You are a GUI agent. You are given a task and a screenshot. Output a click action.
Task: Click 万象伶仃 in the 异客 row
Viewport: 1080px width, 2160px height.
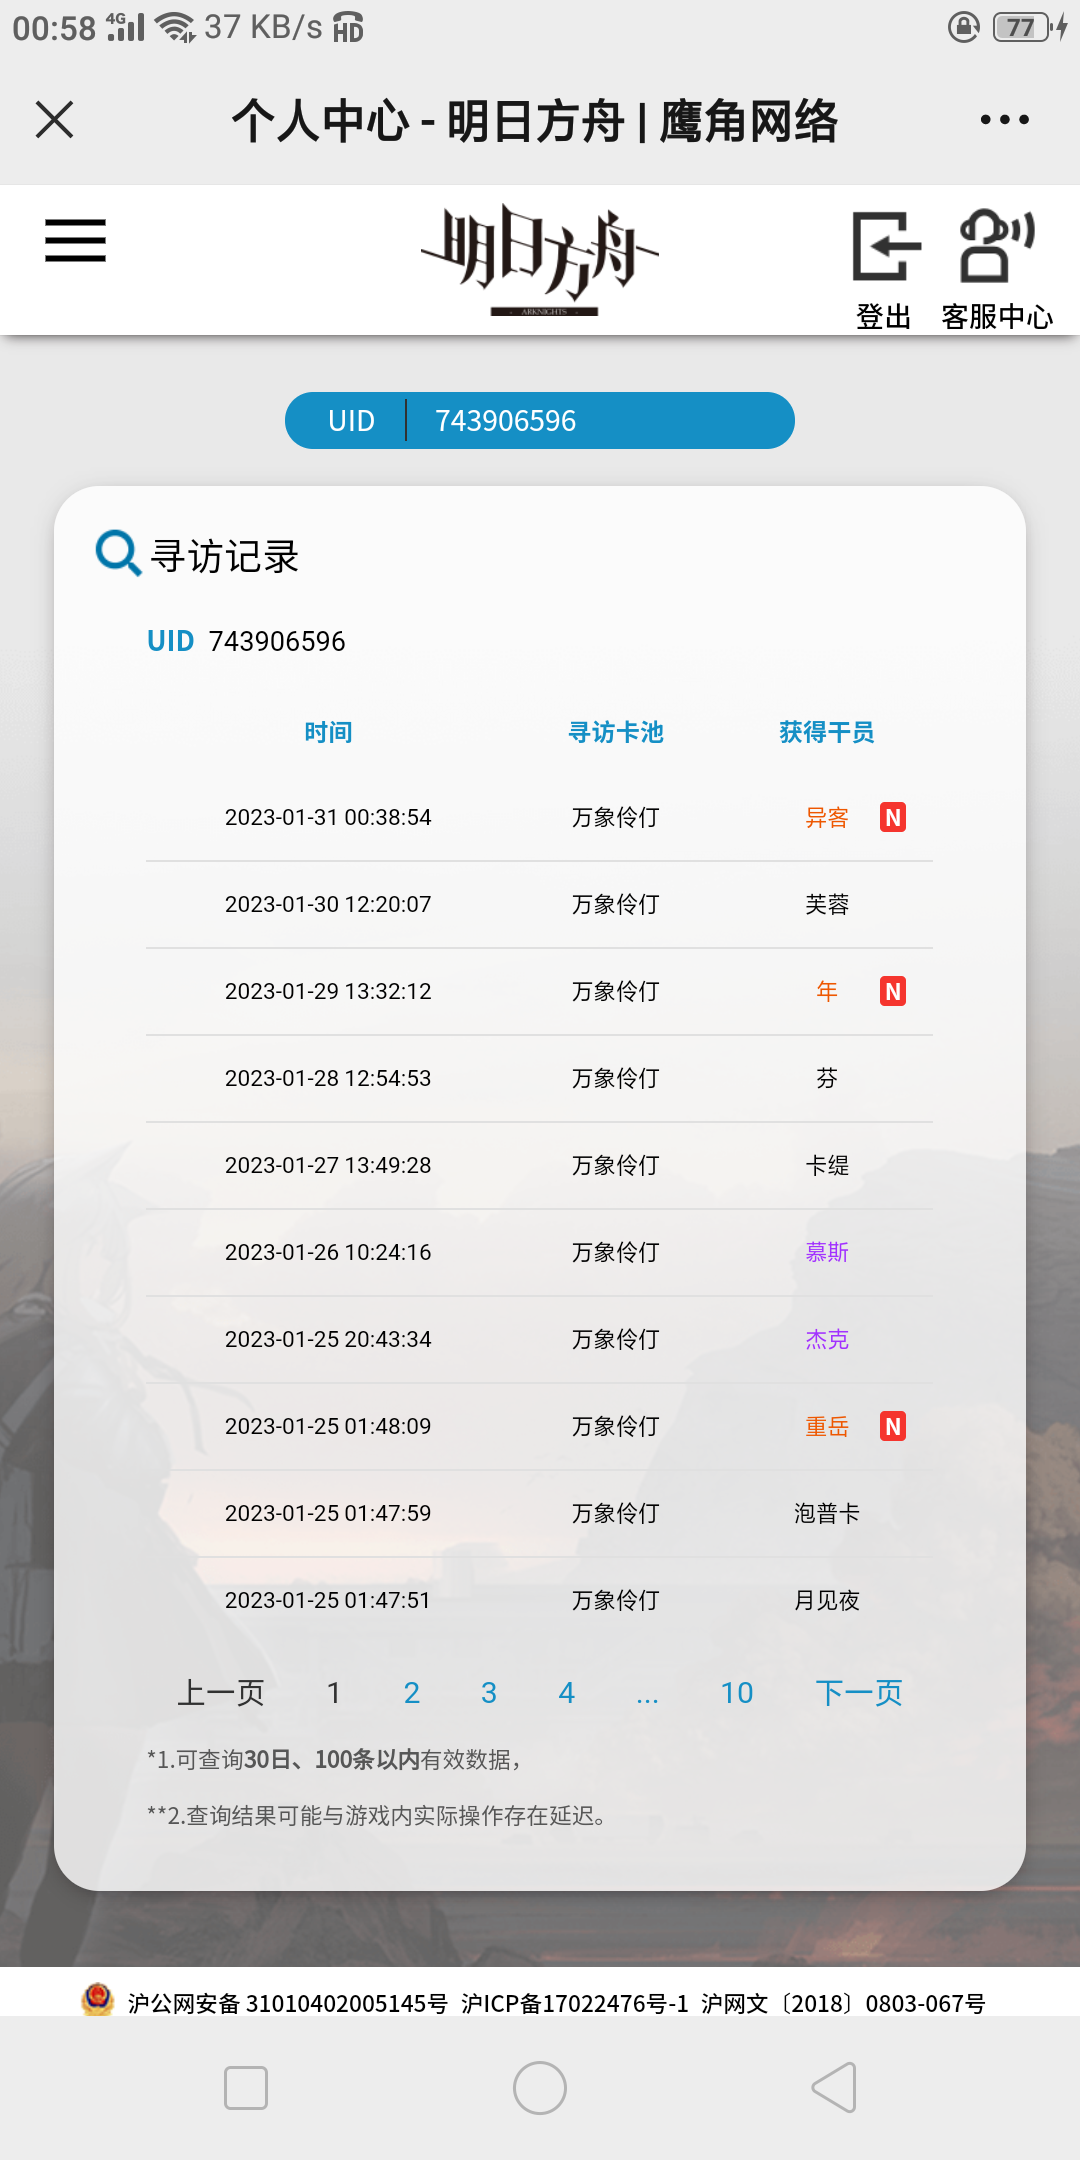(x=616, y=818)
